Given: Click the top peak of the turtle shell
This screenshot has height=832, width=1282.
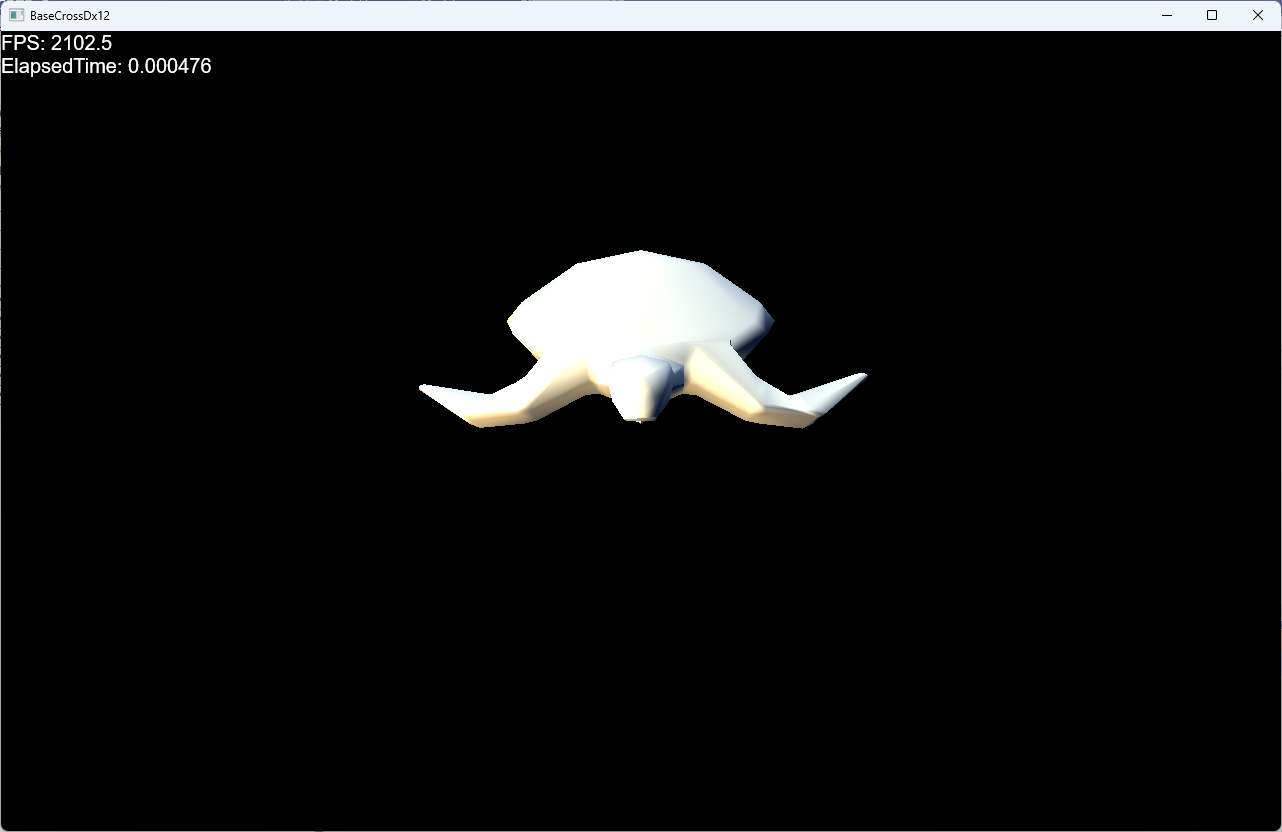Looking at the screenshot, I should [x=640, y=254].
